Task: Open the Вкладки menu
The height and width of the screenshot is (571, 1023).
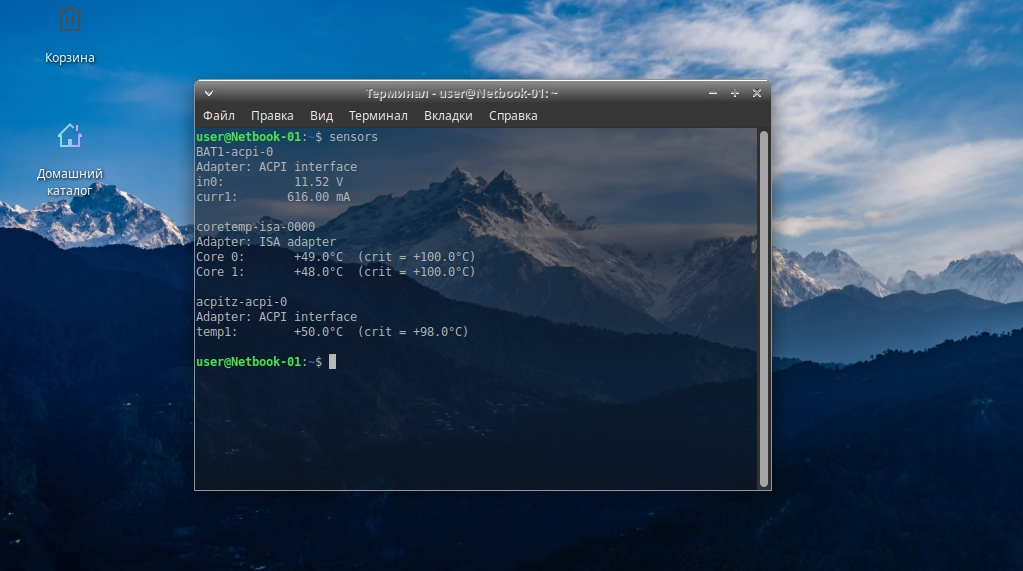Action: pos(448,116)
